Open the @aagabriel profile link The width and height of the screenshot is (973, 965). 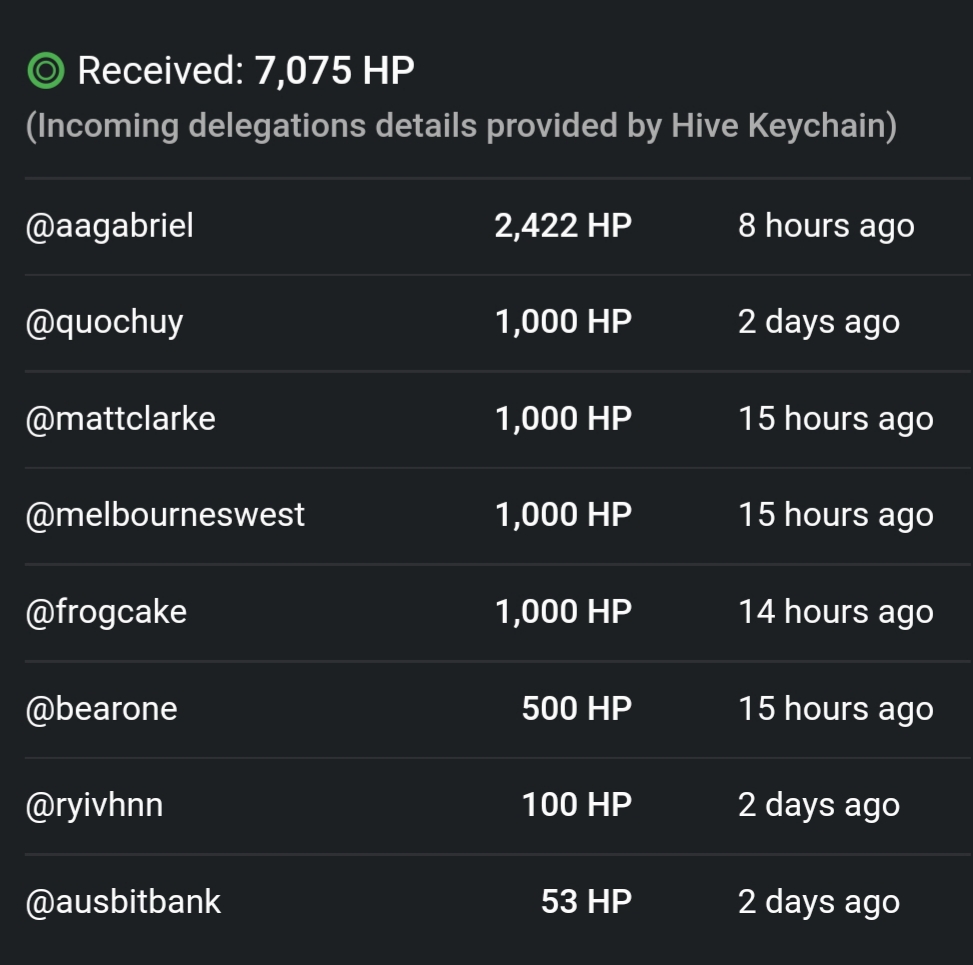(109, 225)
